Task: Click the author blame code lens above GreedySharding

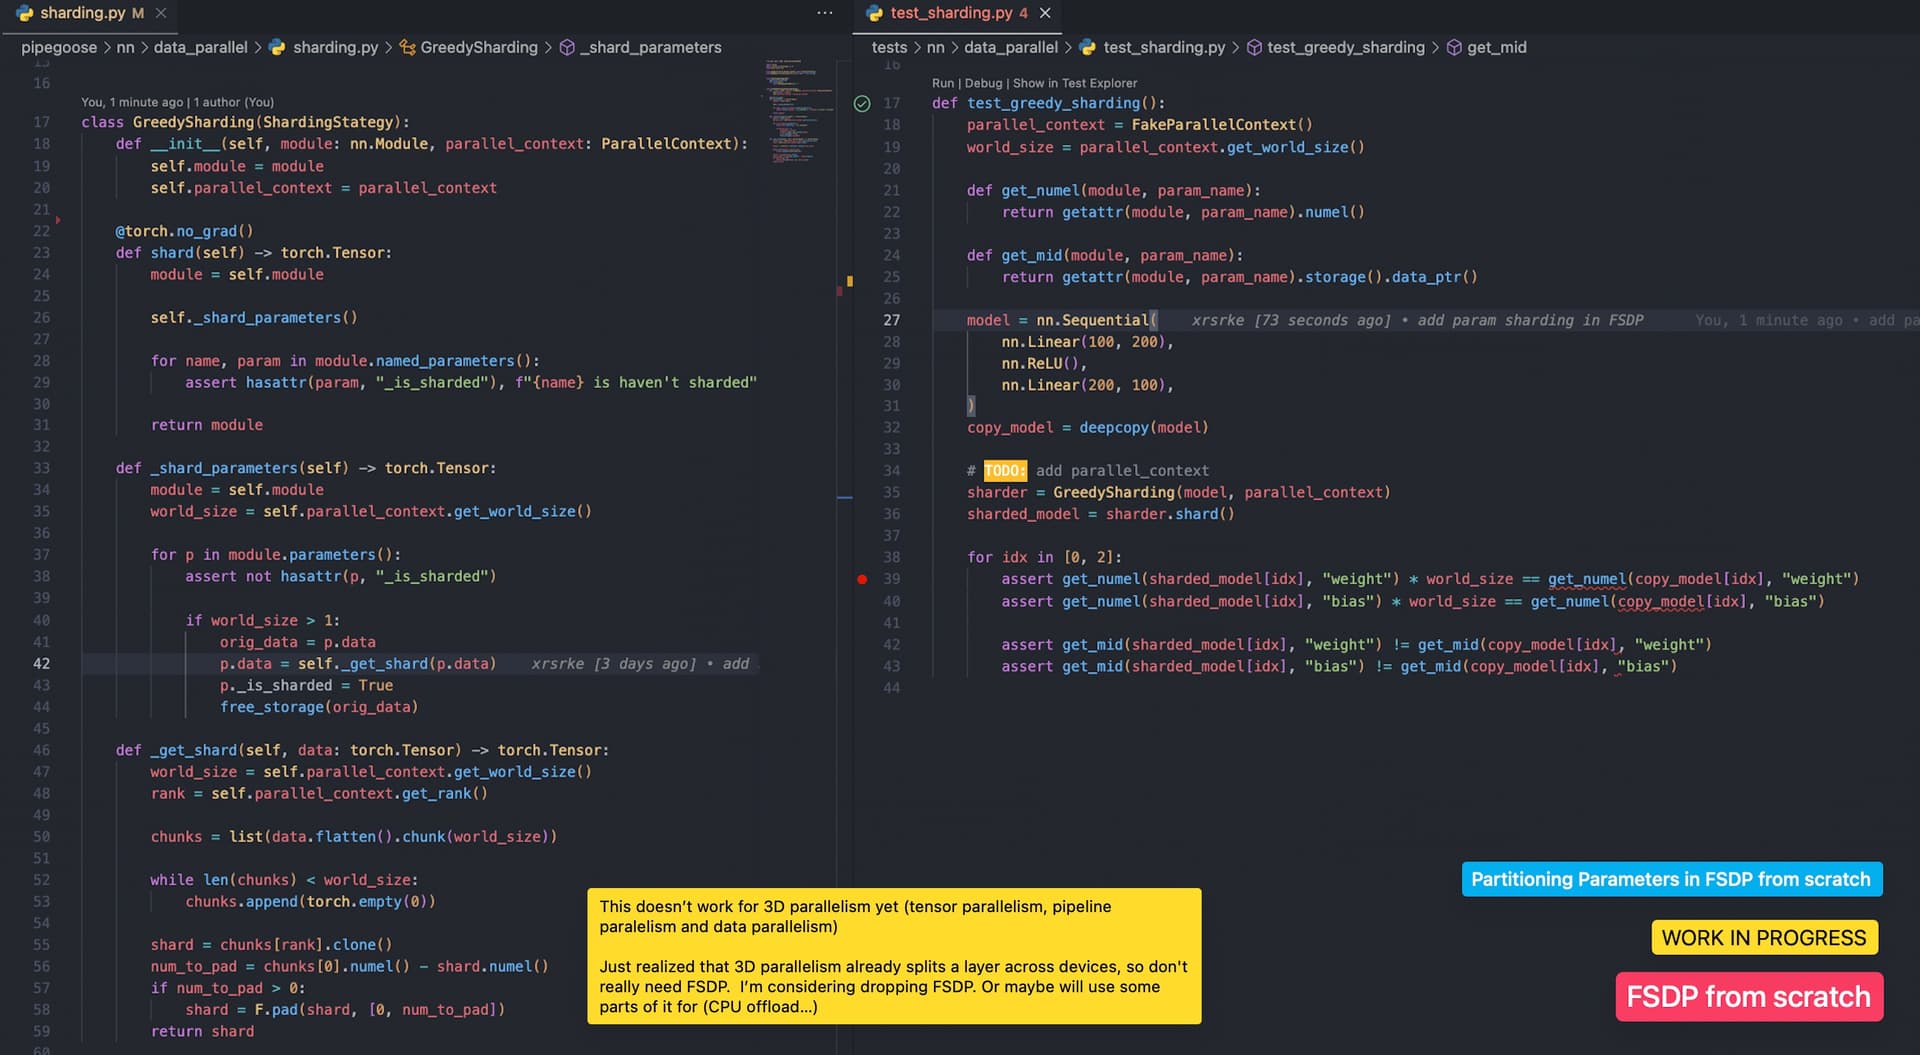Action: pyautogui.click(x=177, y=102)
